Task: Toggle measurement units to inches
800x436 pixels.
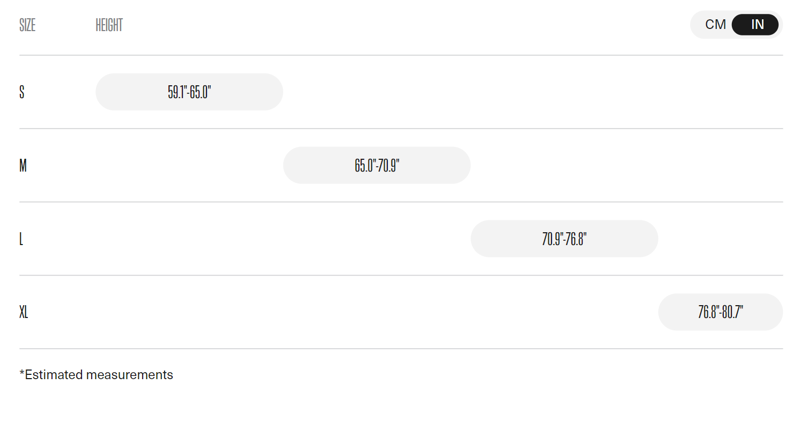Action: pyautogui.click(x=756, y=25)
